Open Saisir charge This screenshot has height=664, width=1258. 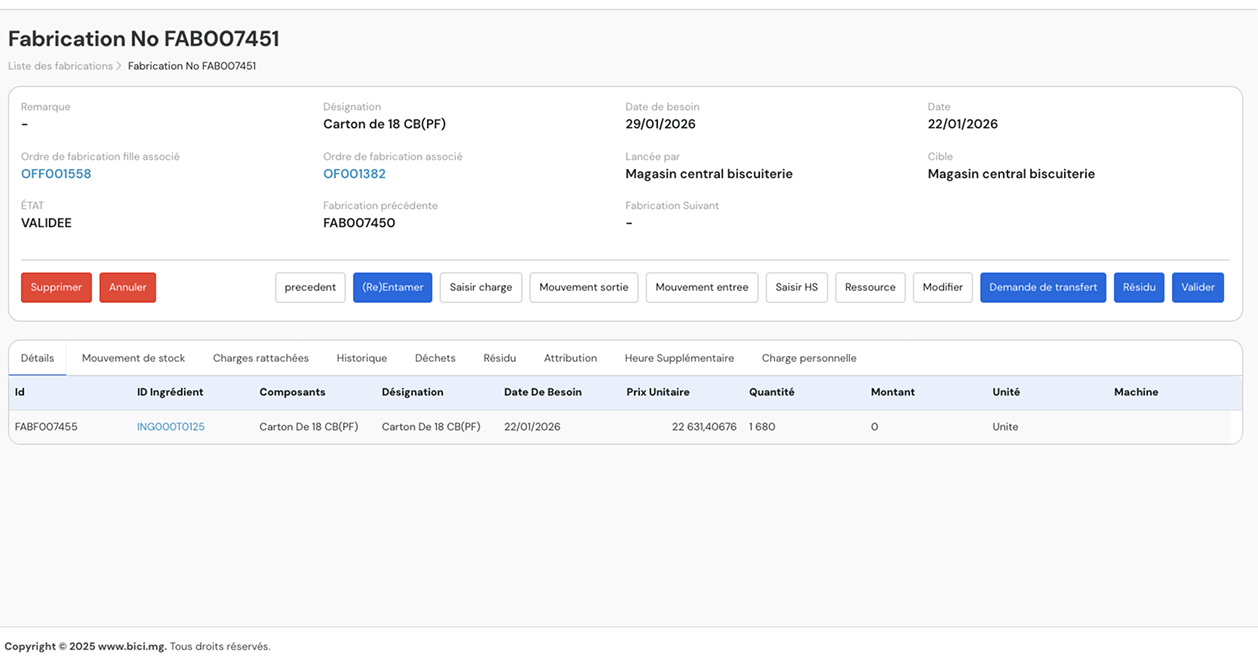pyautogui.click(x=481, y=287)
